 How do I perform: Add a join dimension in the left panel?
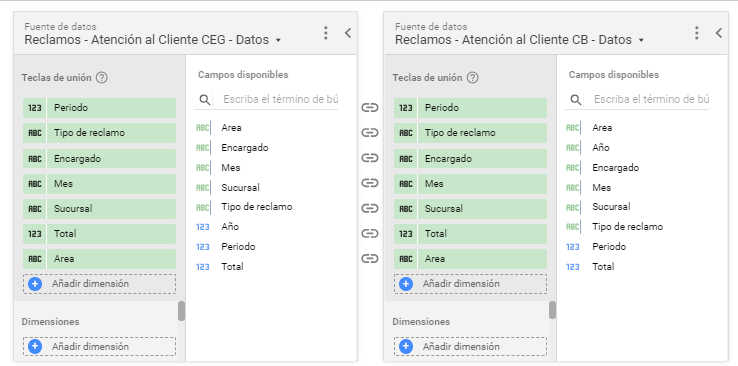(x=99, y=284)
